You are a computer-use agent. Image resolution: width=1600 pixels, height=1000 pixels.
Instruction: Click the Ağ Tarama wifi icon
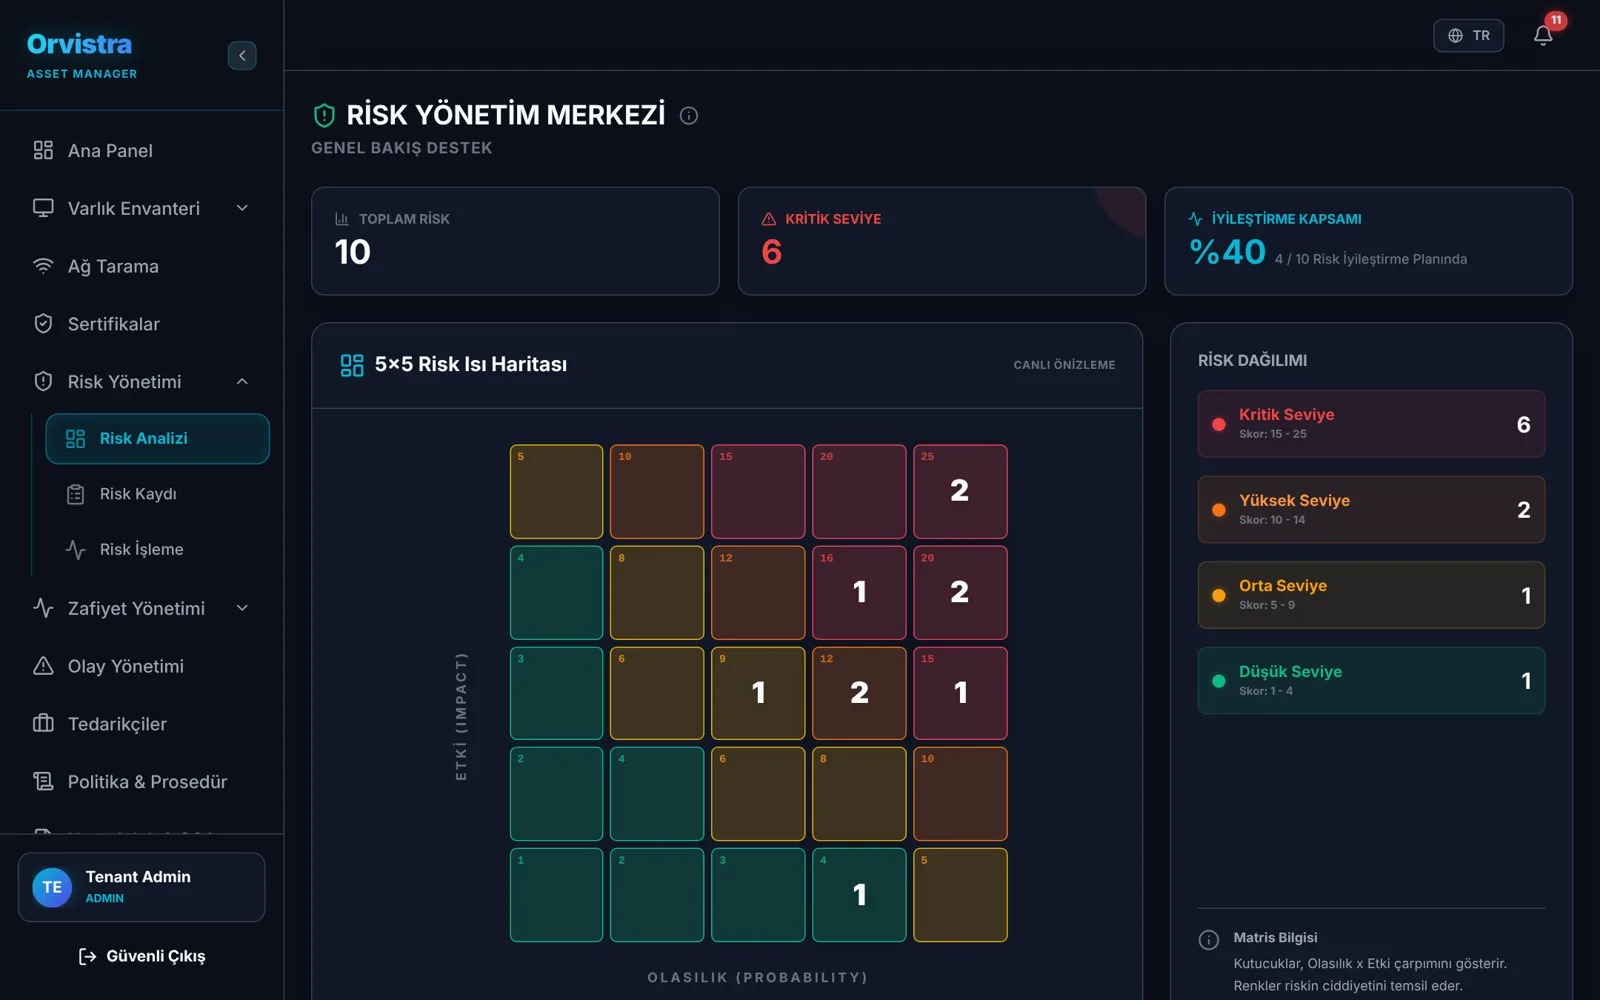point(43,266)
